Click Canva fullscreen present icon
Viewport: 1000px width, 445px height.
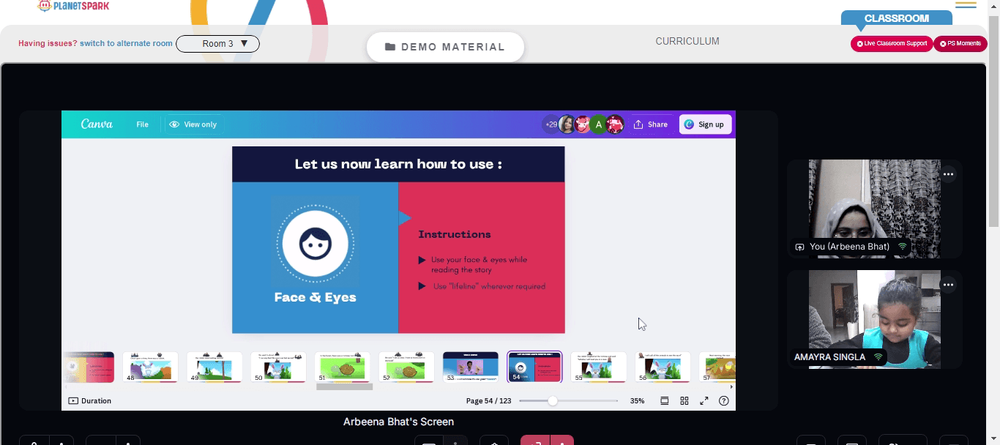(704, 401)
